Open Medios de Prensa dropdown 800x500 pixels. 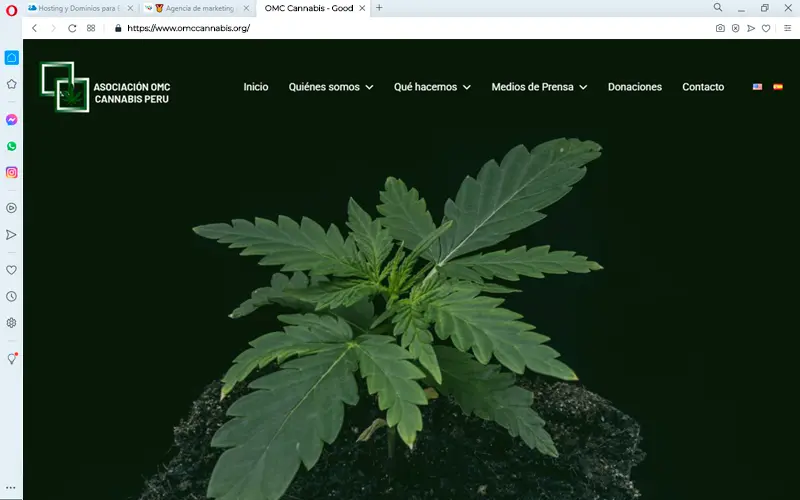(x=539, y=87)
